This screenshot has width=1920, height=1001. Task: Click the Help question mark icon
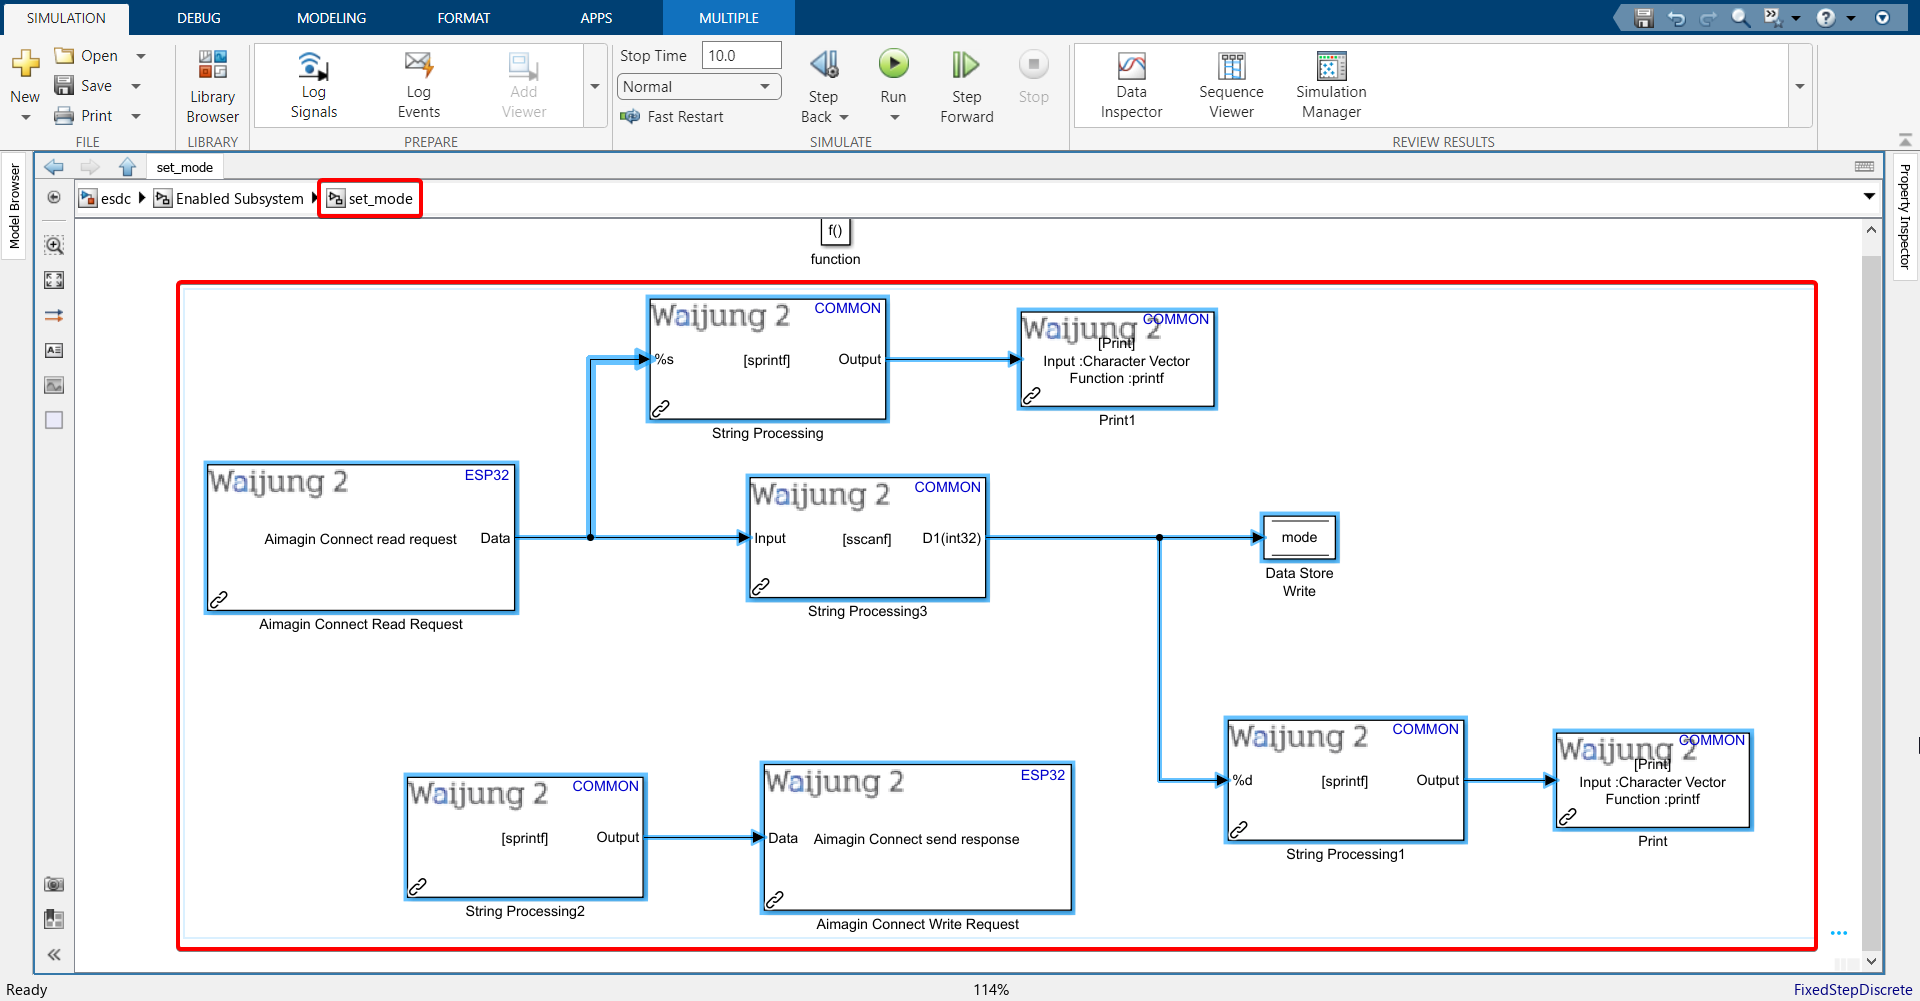tap(1826, 18)
